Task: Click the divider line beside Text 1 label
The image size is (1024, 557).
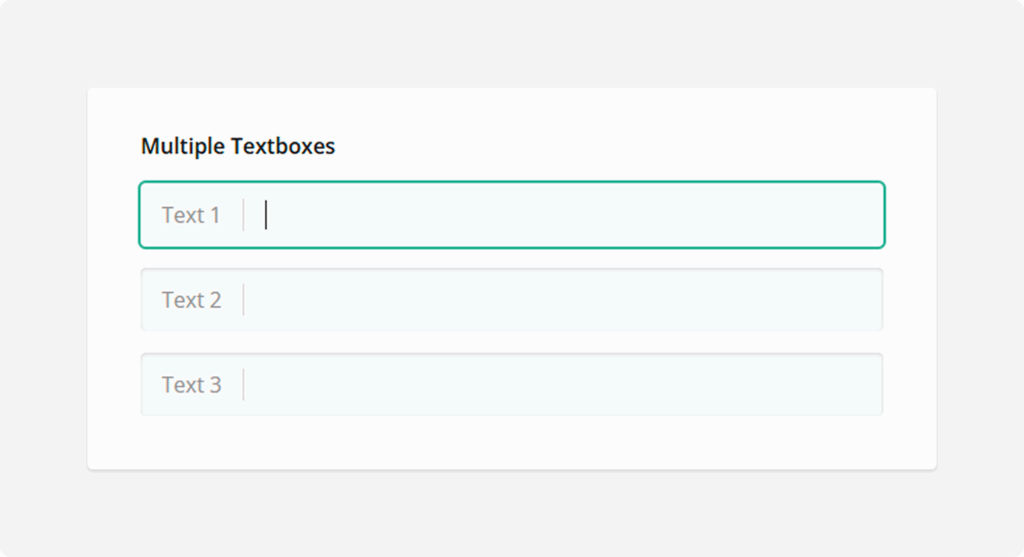Action: [243, 215]
